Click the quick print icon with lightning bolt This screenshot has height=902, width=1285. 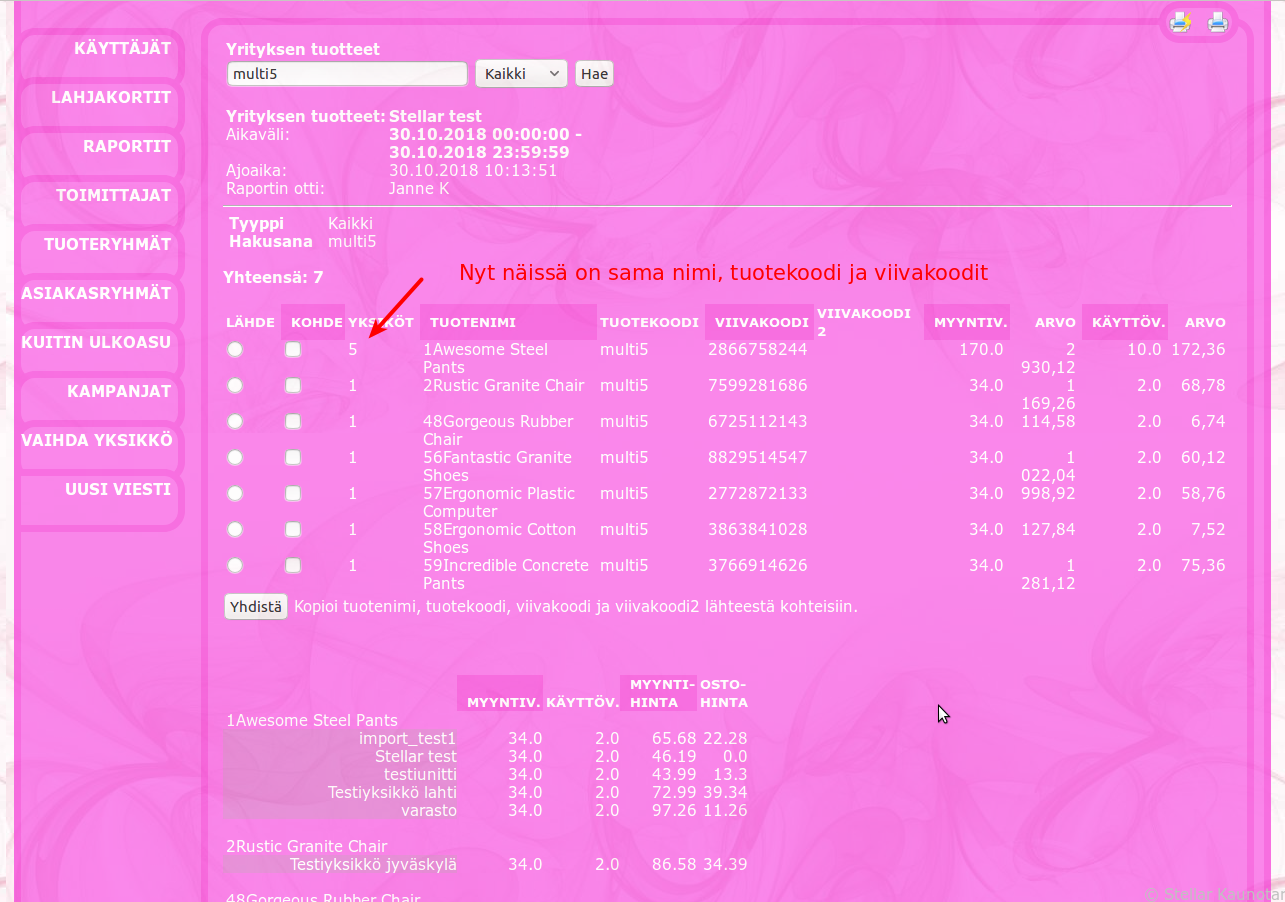(1181, 22)
